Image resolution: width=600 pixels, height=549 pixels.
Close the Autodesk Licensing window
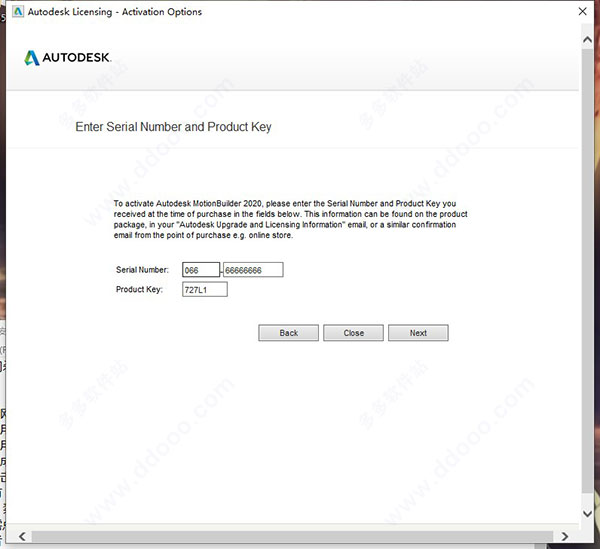pyautogui.click(x=582, y=11)
